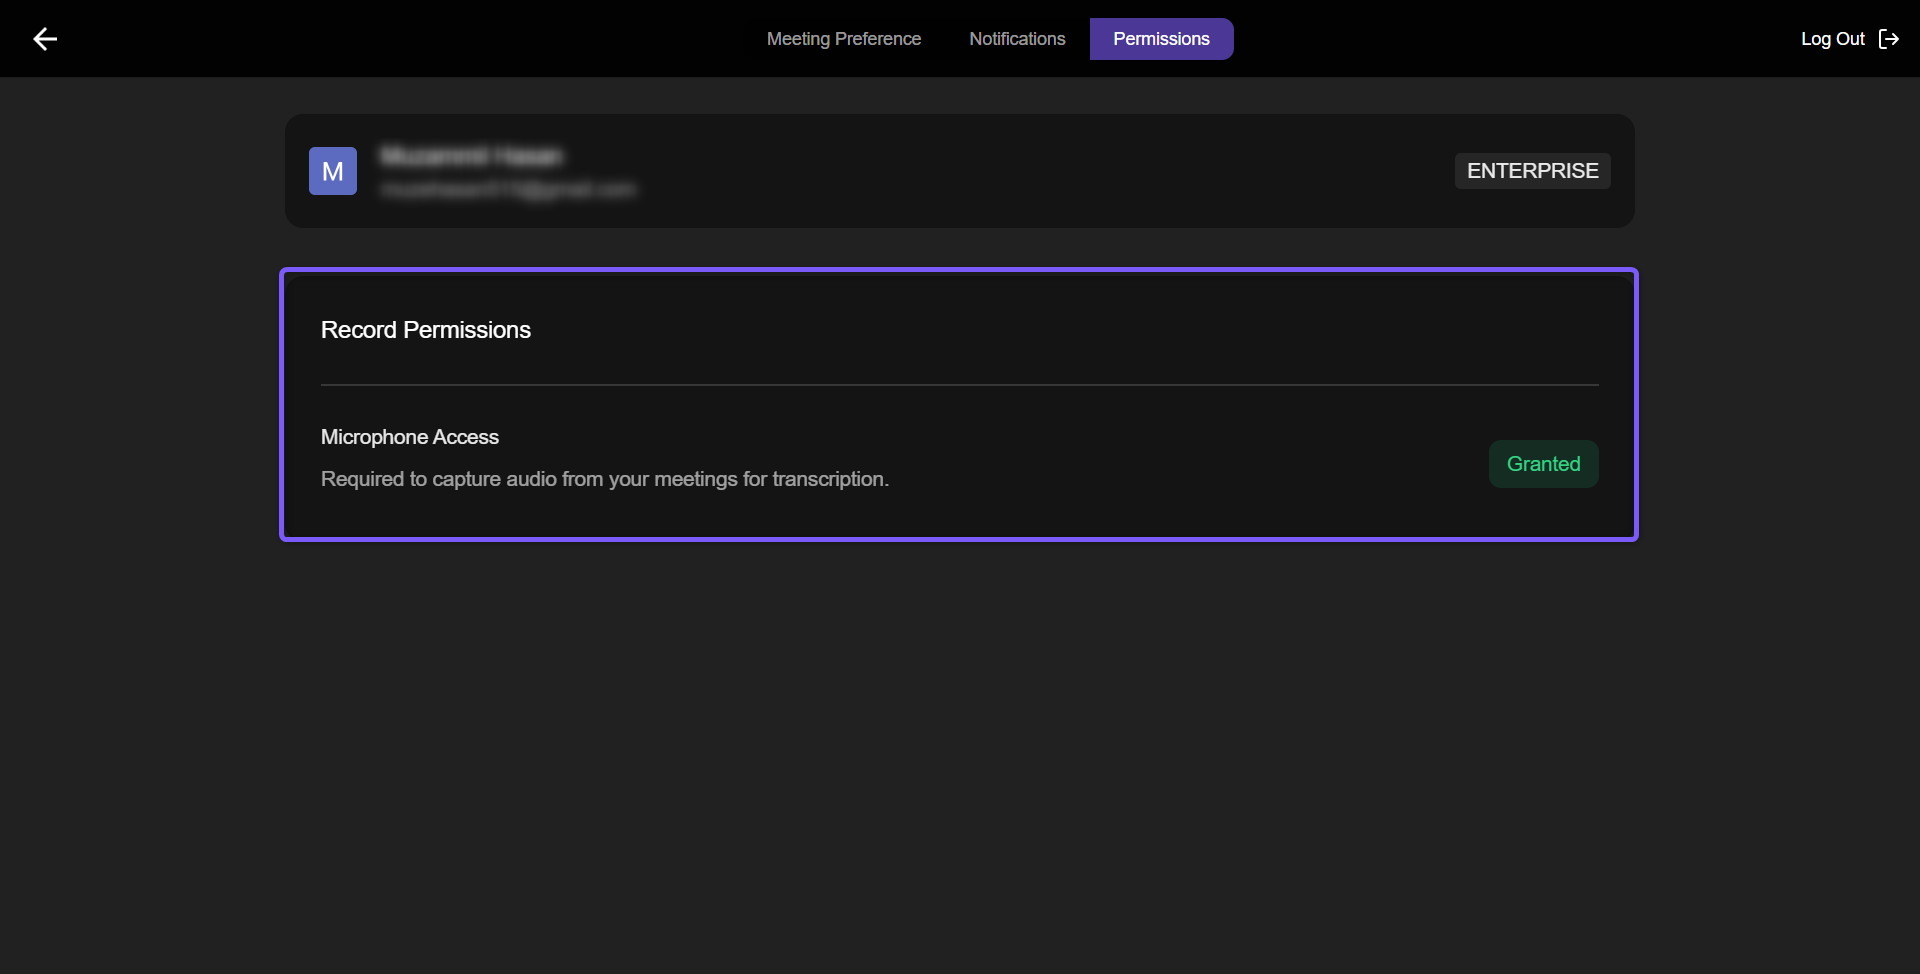Click the blurred email address text
Image resolution: width=1920 pixels, height=974 pixels.
(508, 190)
